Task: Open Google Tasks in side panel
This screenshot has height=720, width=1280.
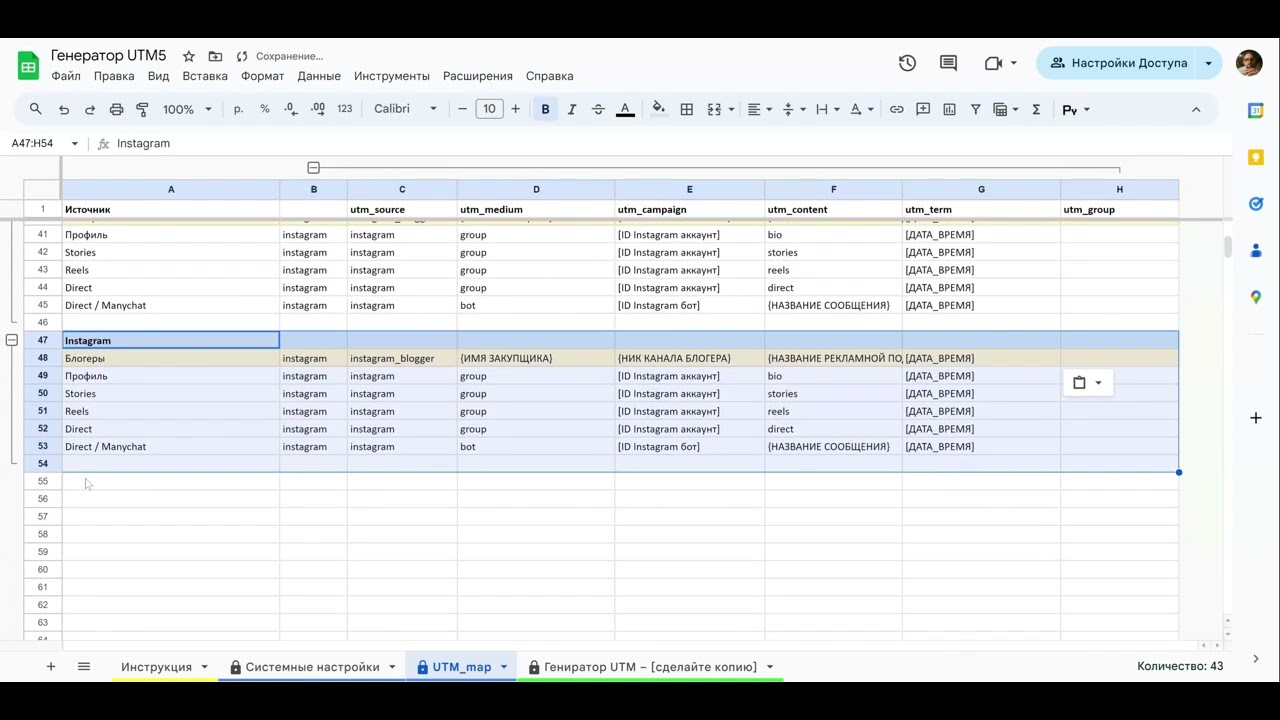Action: [1256, 204]
